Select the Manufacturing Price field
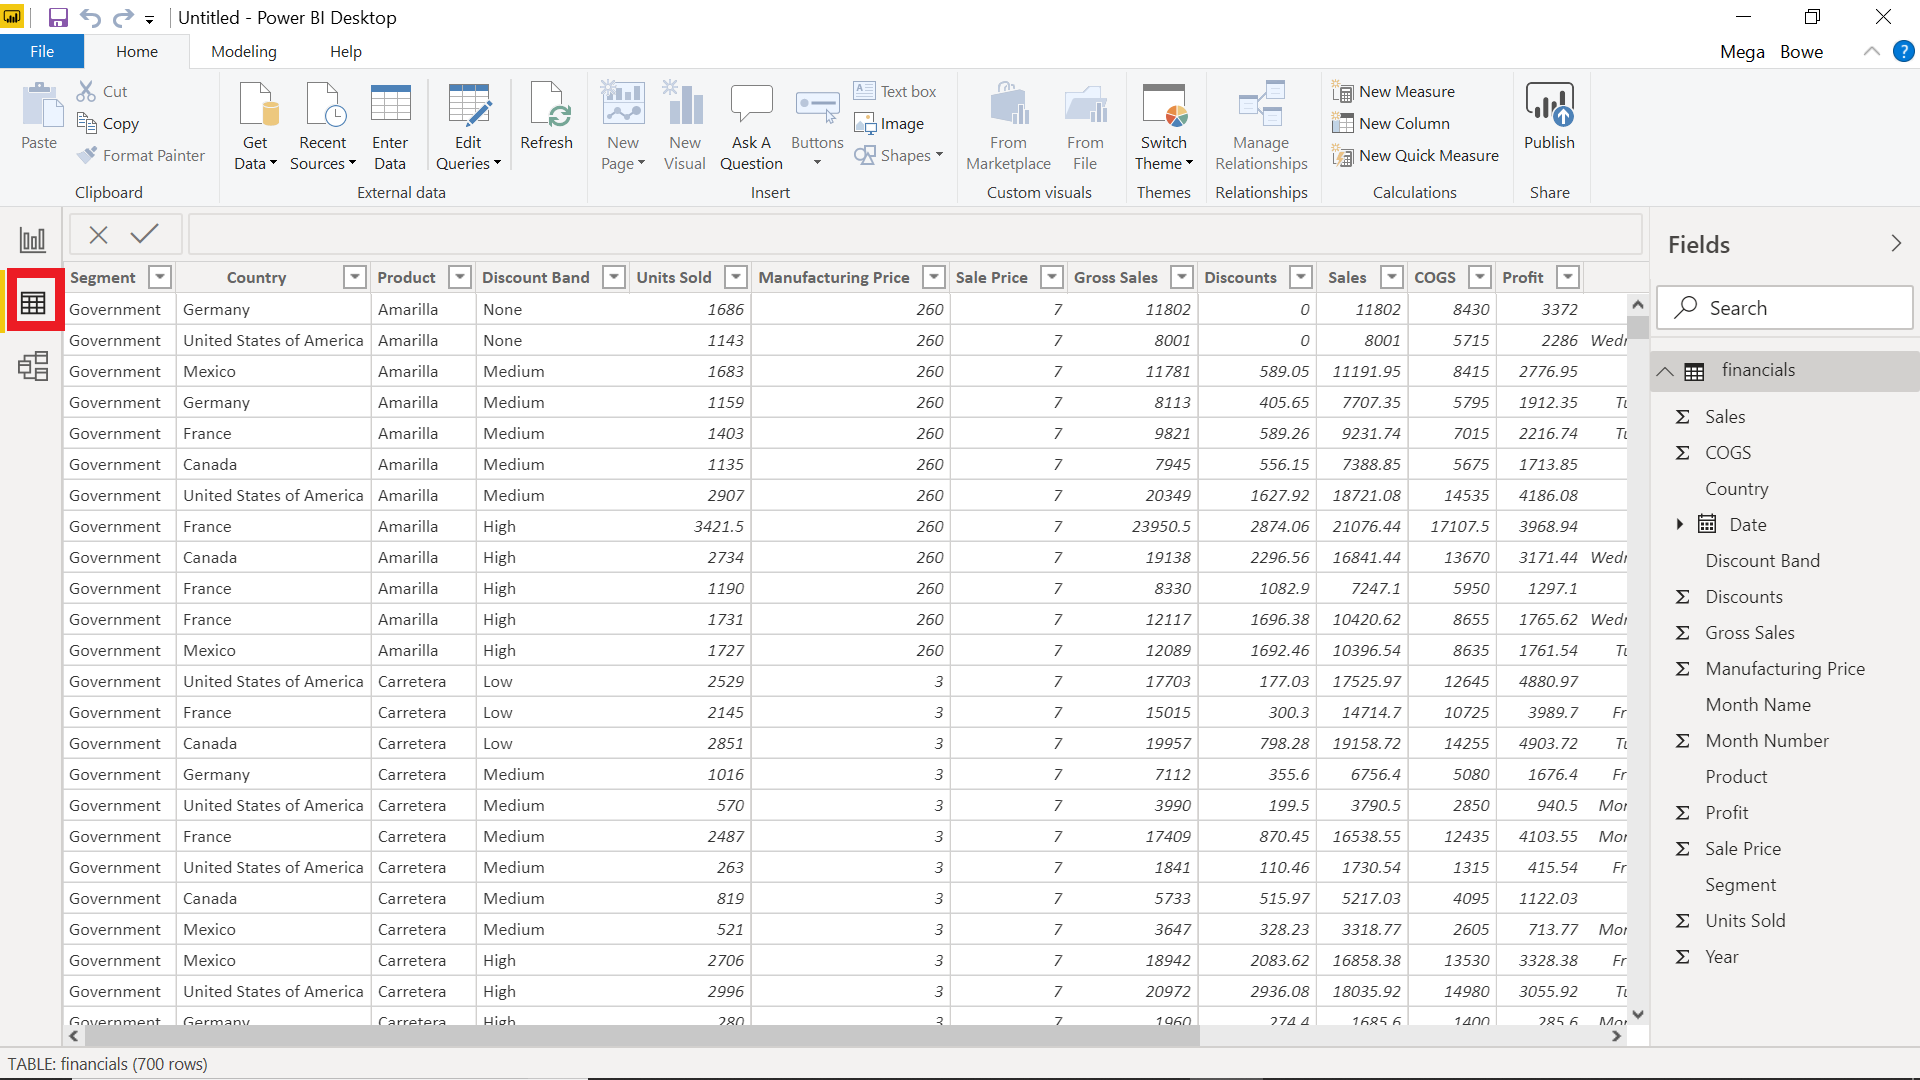The image size is (1920, 1080). pos(1785,668)
